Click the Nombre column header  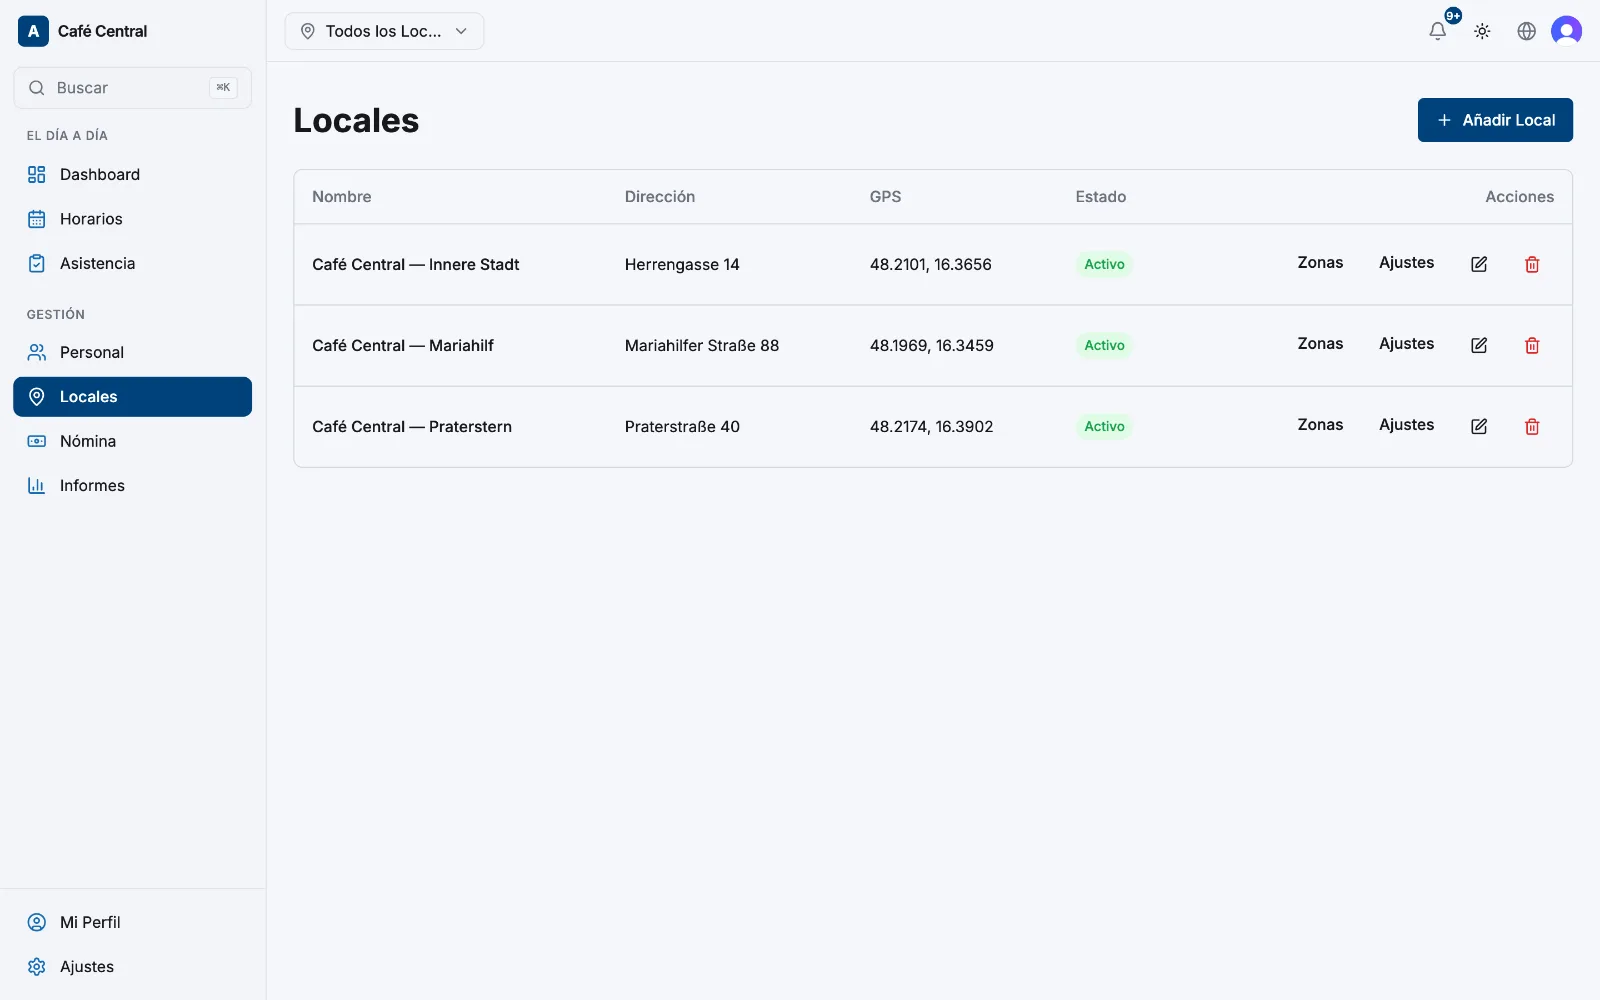pyautogui.click(x=342, y=197)
